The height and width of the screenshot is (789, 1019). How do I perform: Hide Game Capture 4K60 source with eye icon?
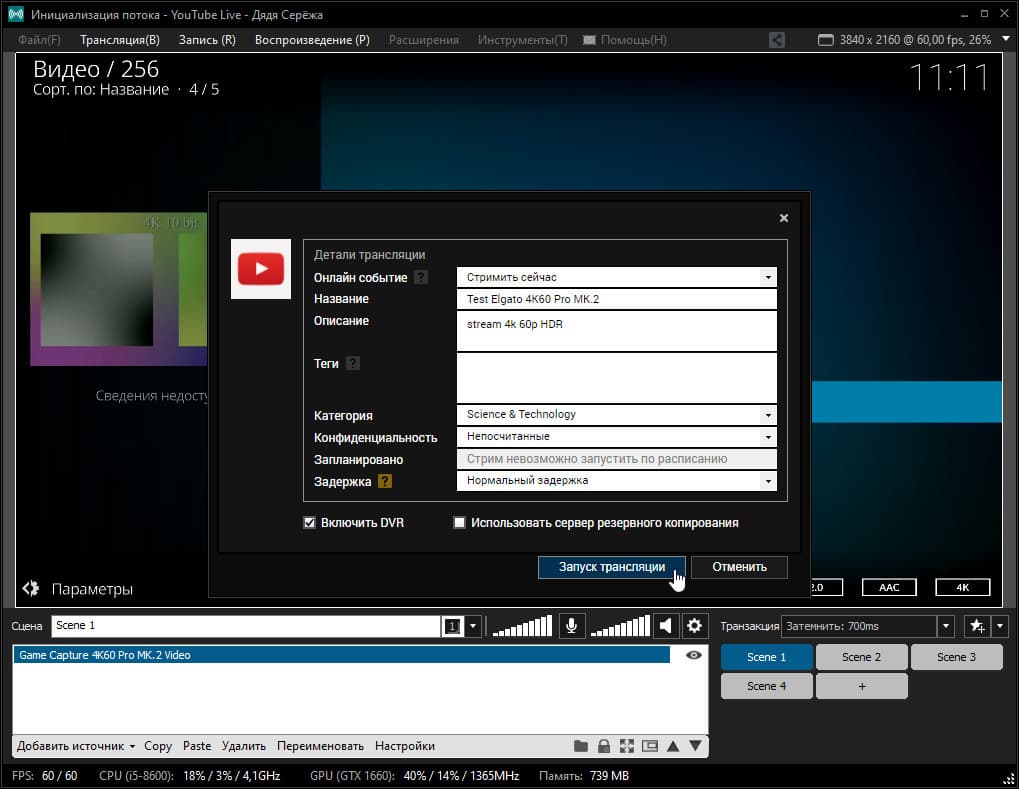pyautogui.click(x=692, y=655)
